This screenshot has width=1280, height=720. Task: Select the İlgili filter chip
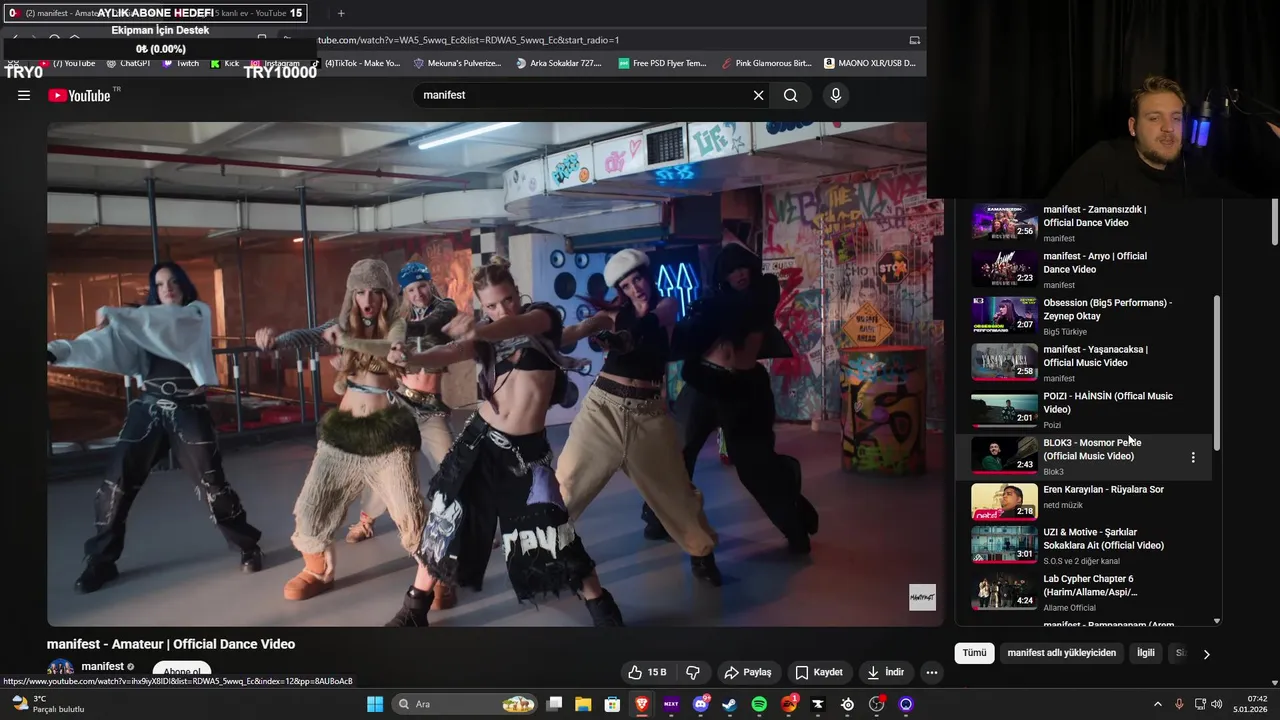coord(1145,653)
